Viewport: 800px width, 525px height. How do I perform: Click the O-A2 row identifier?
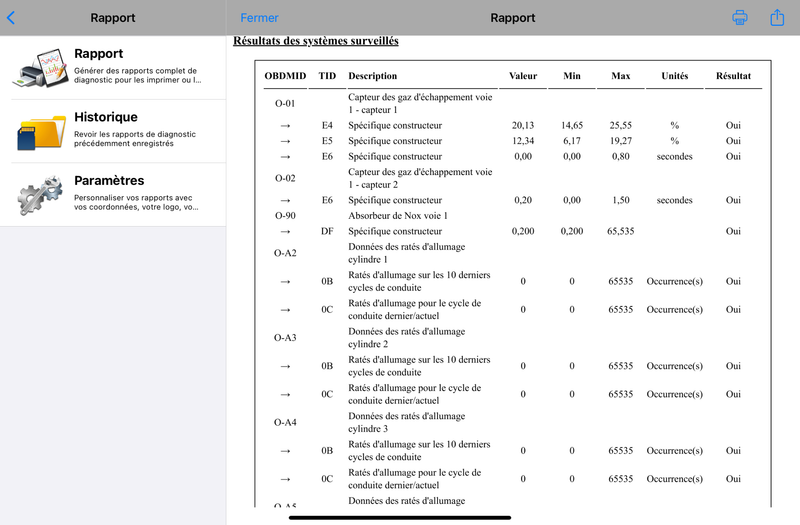click(285, 253)
